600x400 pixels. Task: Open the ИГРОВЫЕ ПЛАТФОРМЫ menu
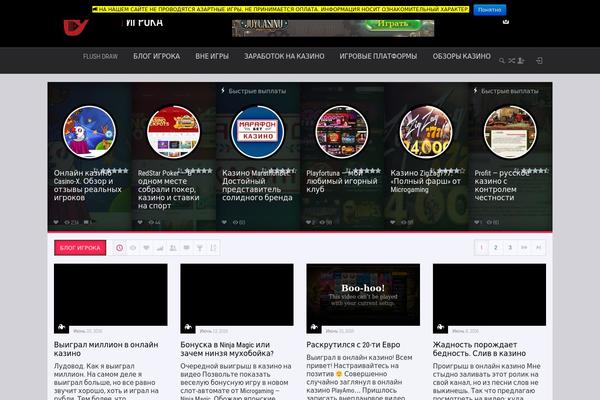378,56
